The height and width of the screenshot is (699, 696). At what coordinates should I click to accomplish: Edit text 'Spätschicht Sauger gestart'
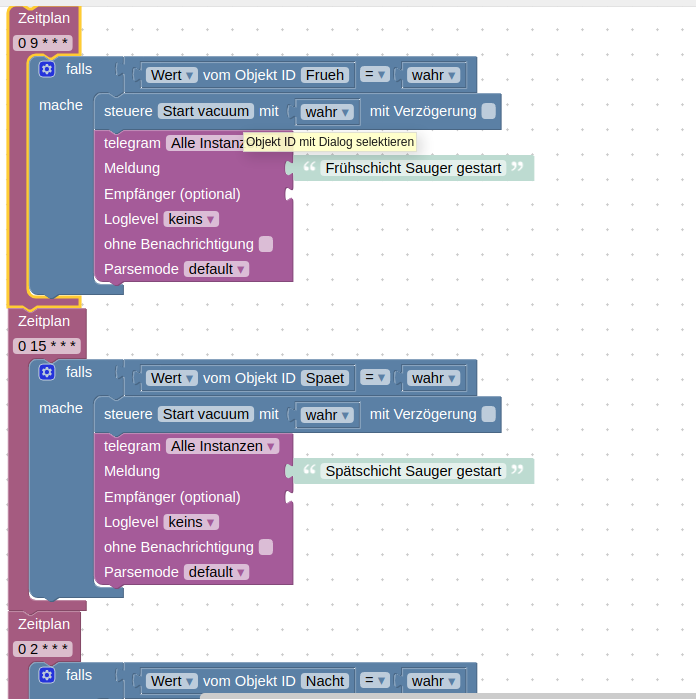[413, 471]
